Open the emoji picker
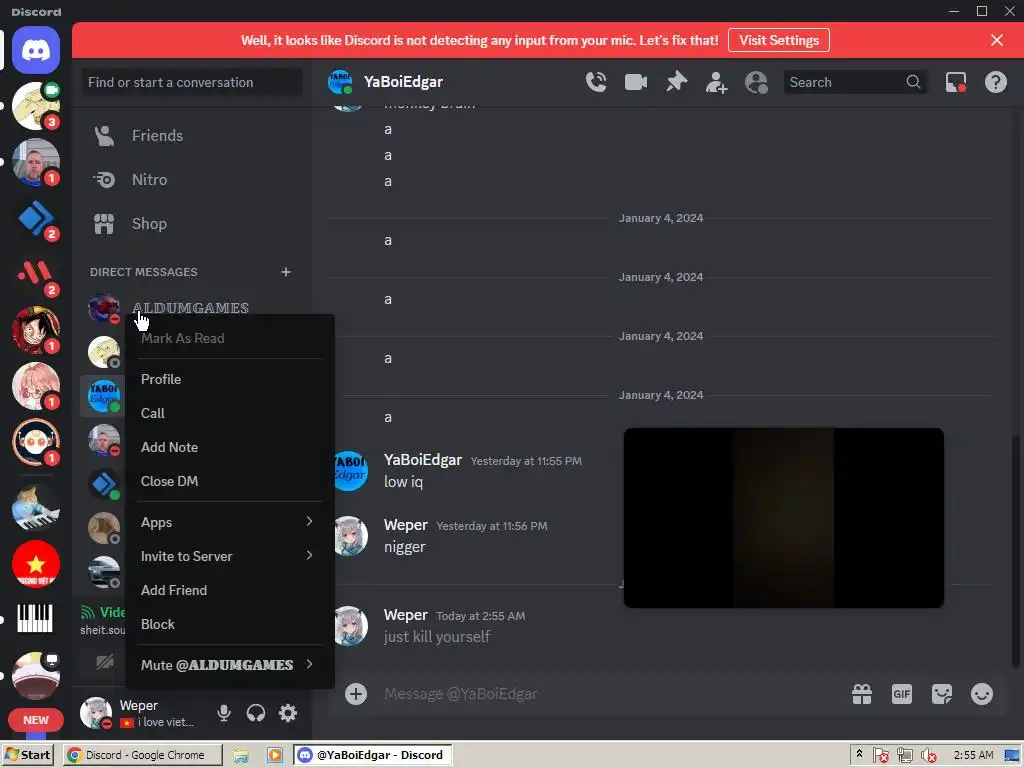This screenshot has height=768, width=1024. 982,694
